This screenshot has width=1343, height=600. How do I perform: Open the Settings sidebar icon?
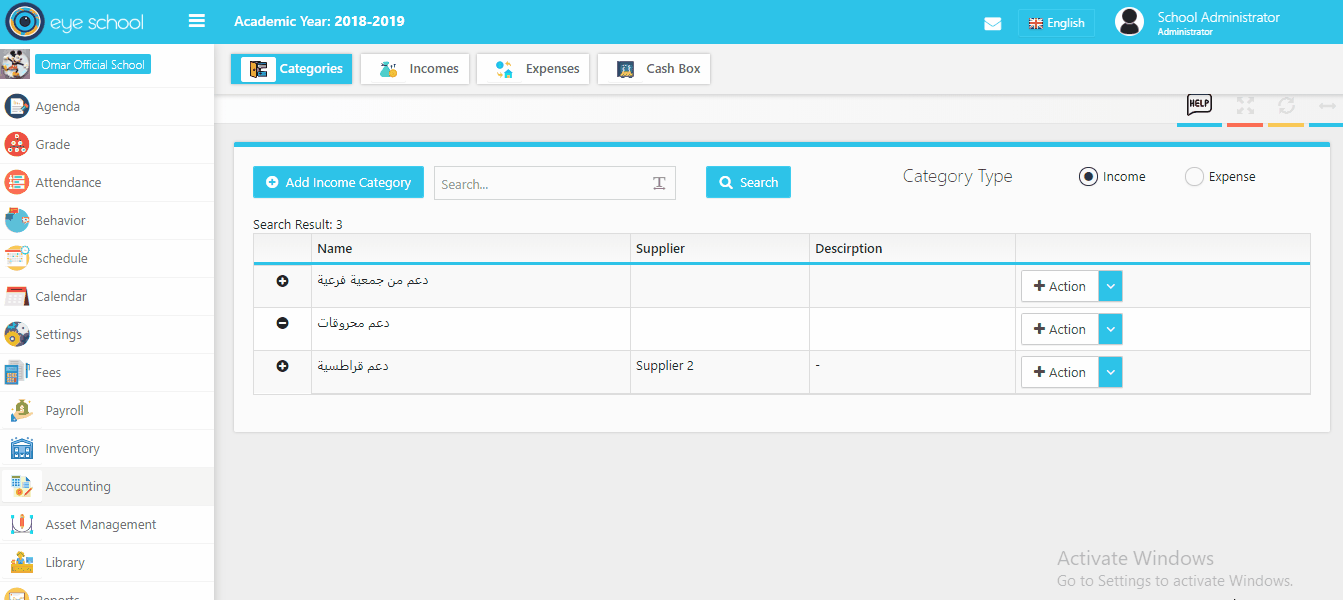(17, 334)
